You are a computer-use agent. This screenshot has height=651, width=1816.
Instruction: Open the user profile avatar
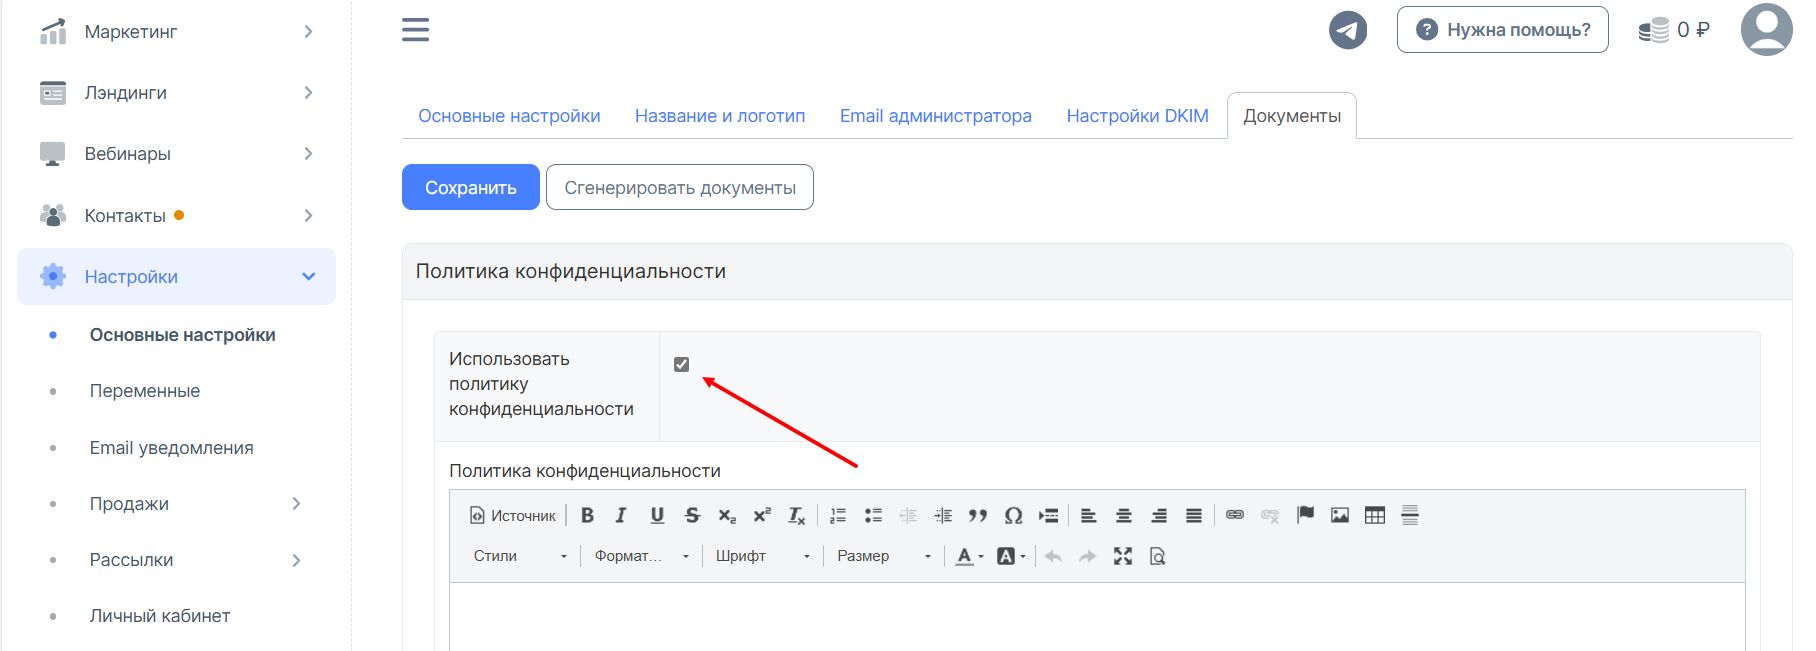coord(1766,29)
